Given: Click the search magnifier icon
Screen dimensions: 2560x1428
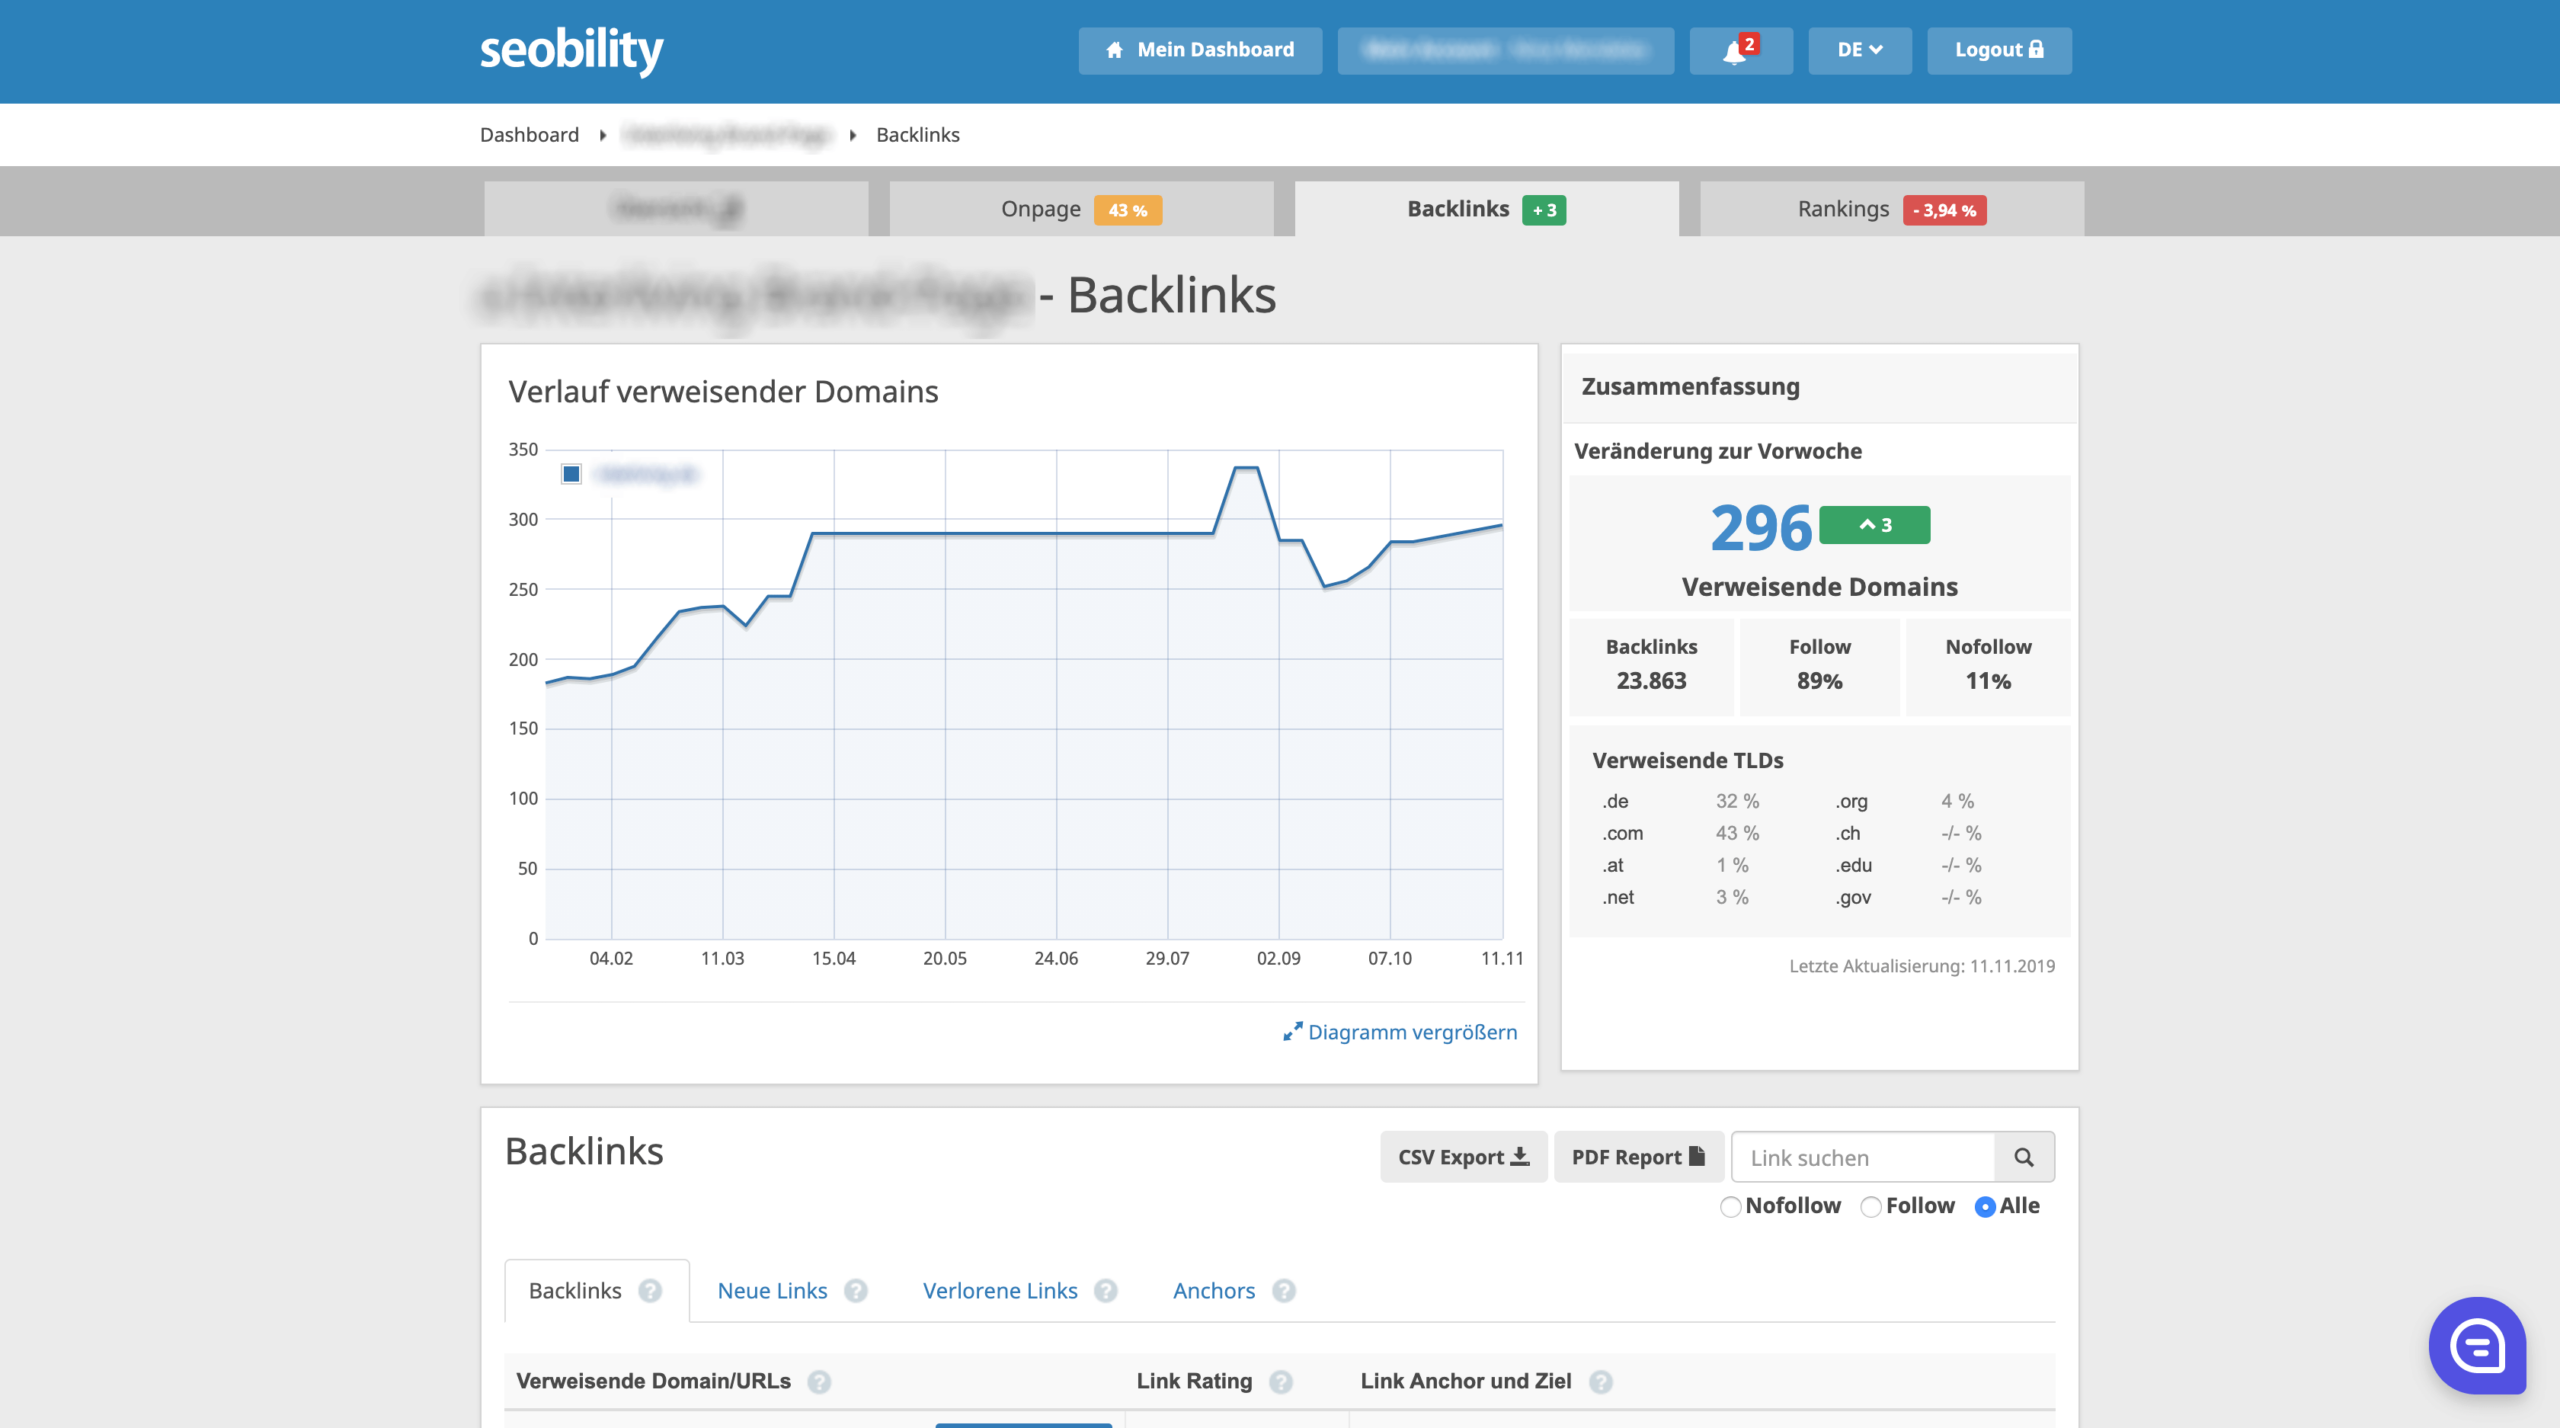Looking at the screenshot, I should coord(2024,1157).
